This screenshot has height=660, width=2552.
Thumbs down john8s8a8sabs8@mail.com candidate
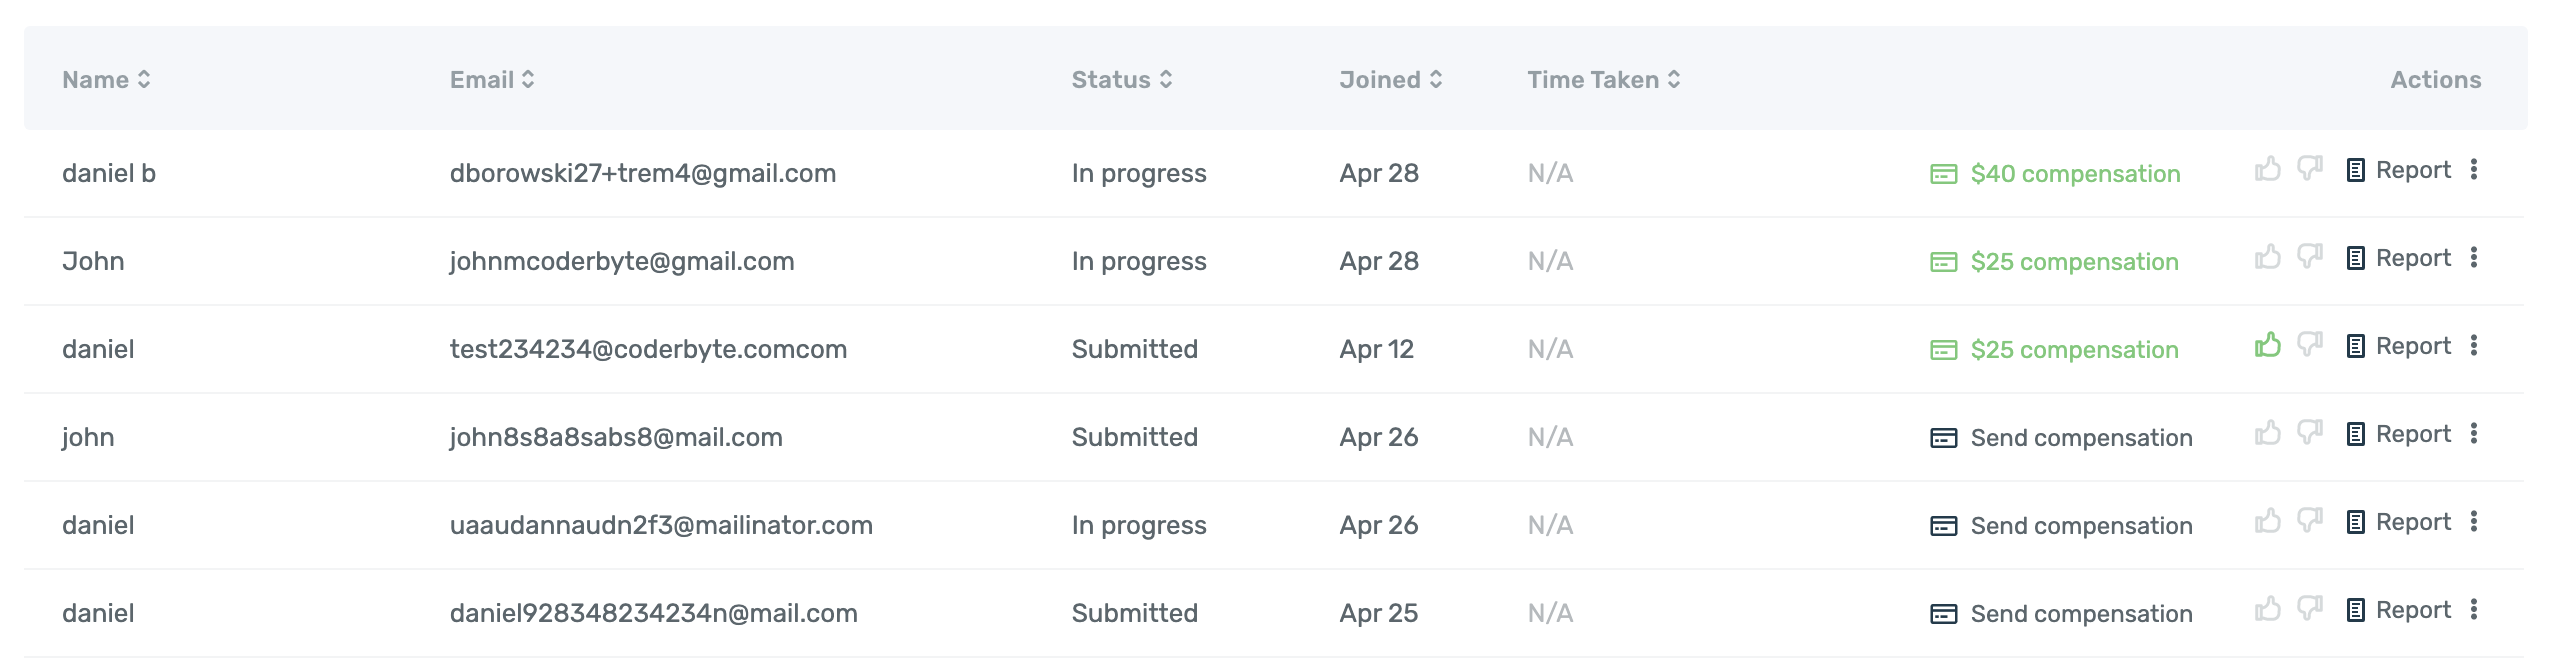[x=2309, y=433]
